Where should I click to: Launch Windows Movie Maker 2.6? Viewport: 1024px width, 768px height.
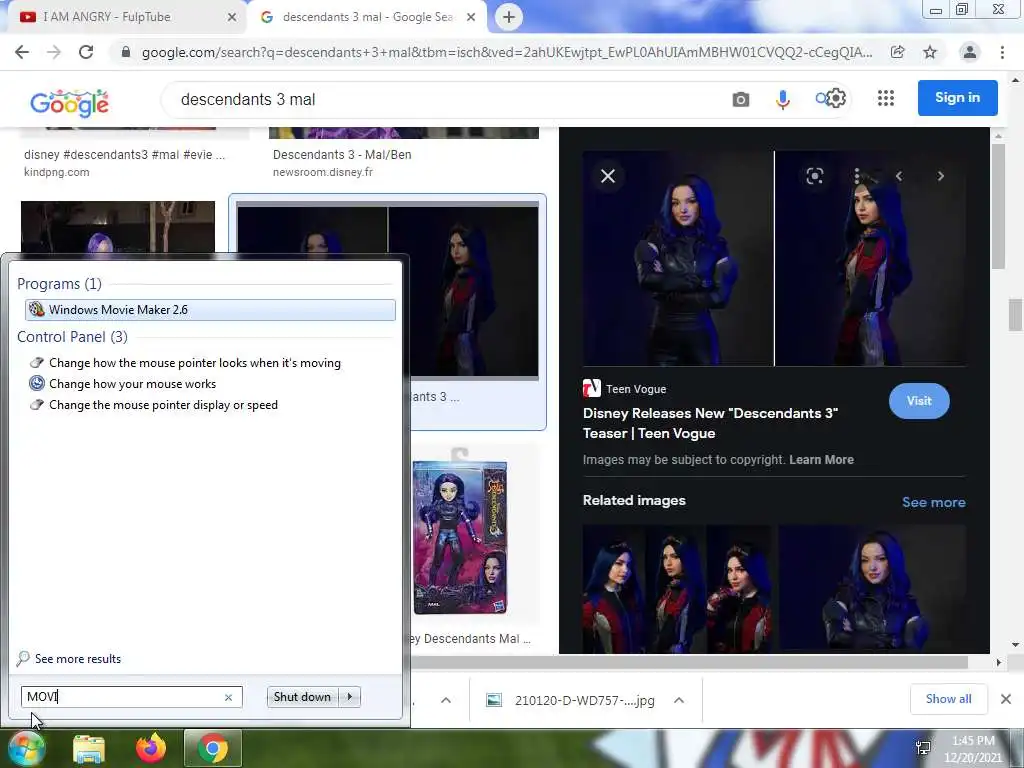click(210, 310)
